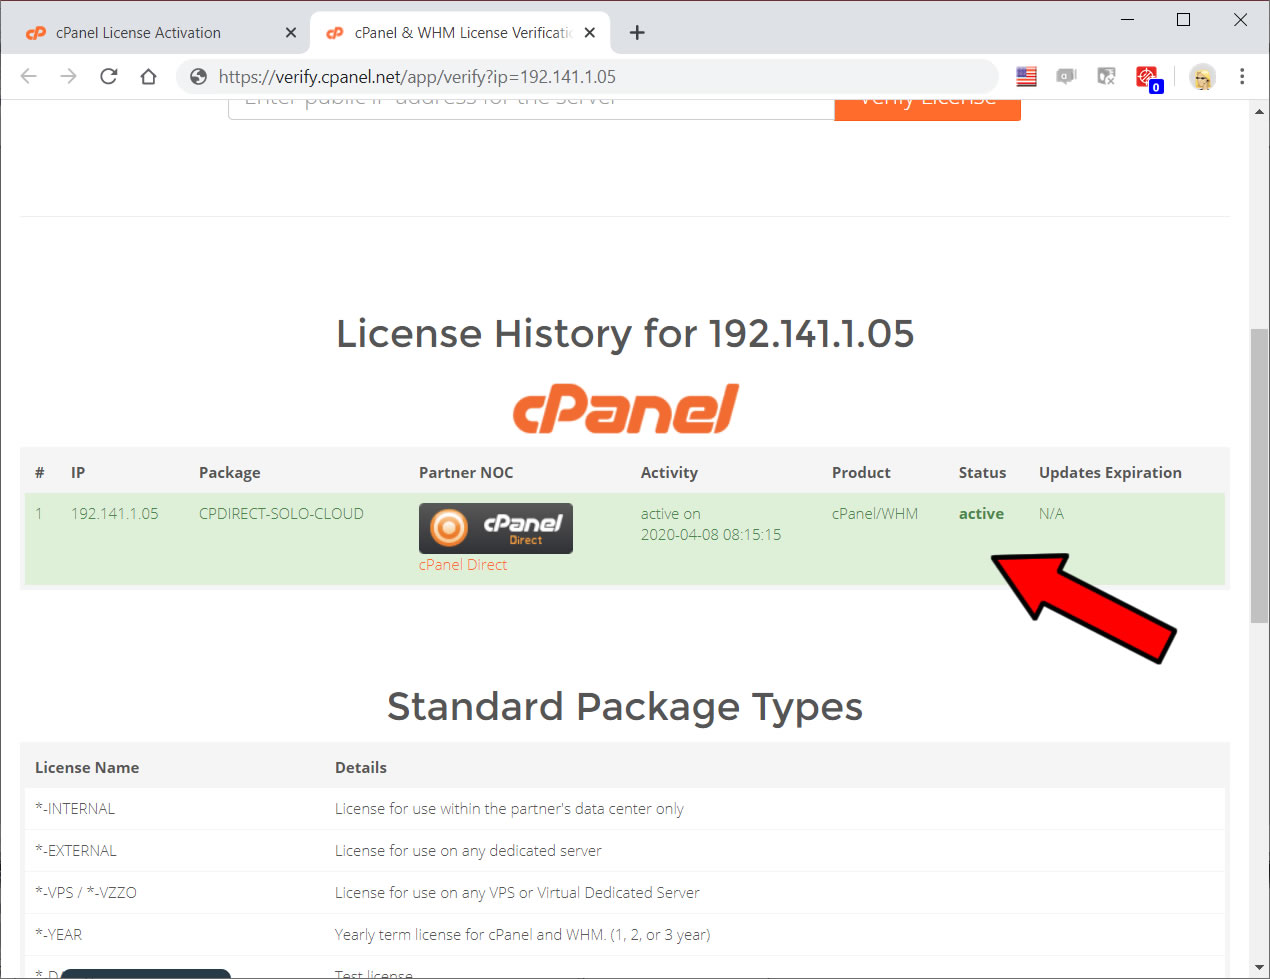Click the Details column header
The height and width of the screenshot is (979, 1270).
[361, 768]
